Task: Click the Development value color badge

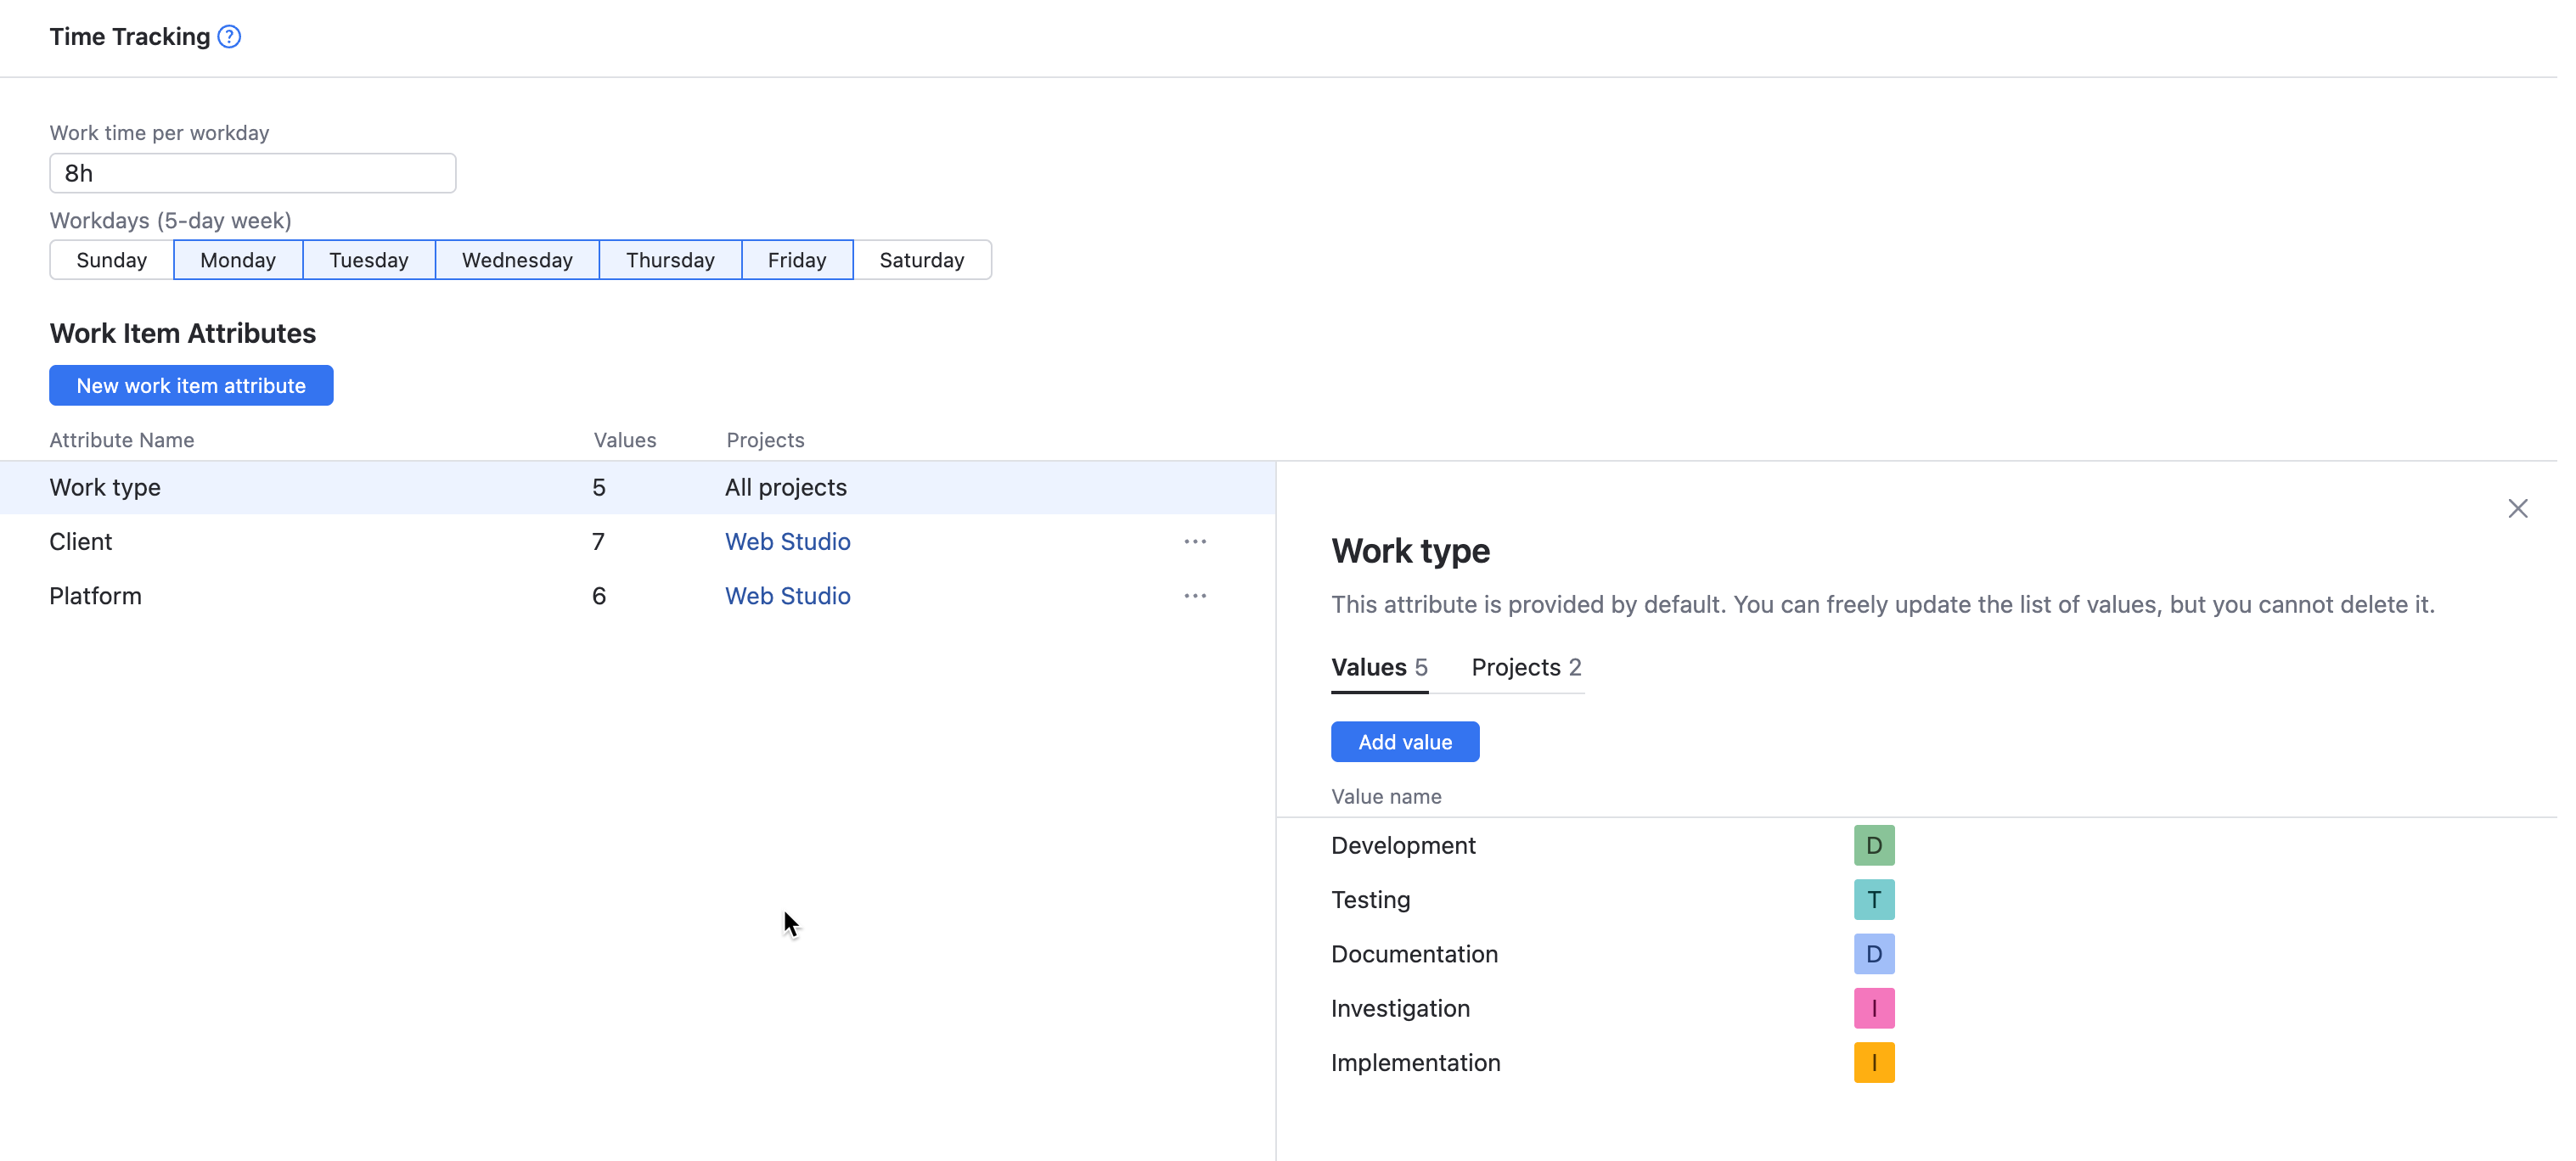Action: [x=1873, y=844]
